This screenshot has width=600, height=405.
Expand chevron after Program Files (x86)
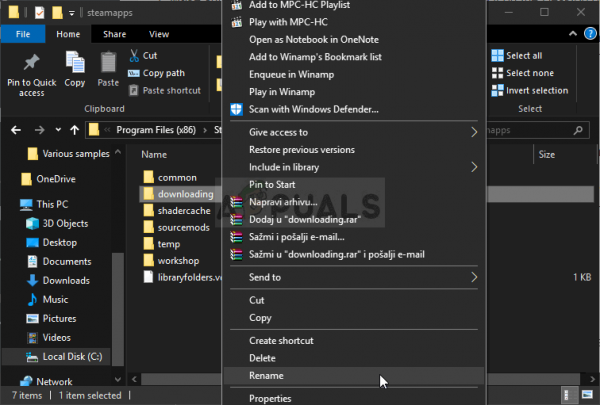pyautogui.click(x=205, y=131)
